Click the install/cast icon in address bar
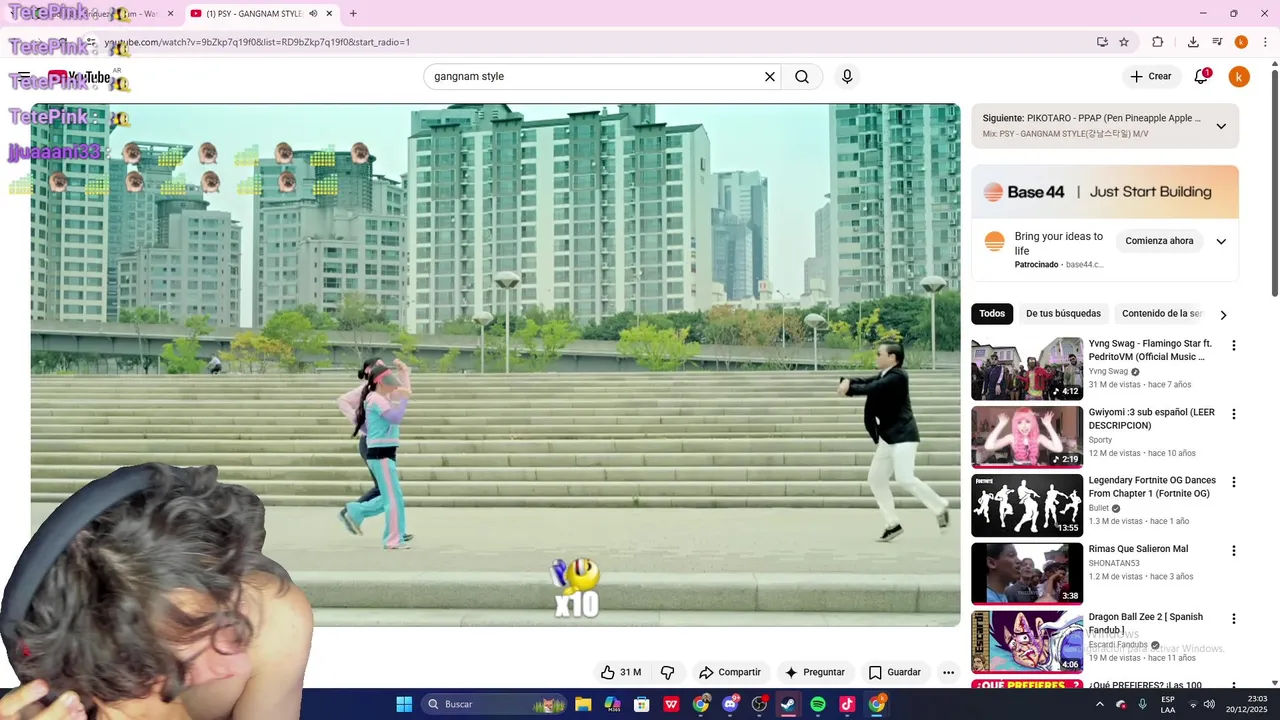 [x=1102, y=42]
